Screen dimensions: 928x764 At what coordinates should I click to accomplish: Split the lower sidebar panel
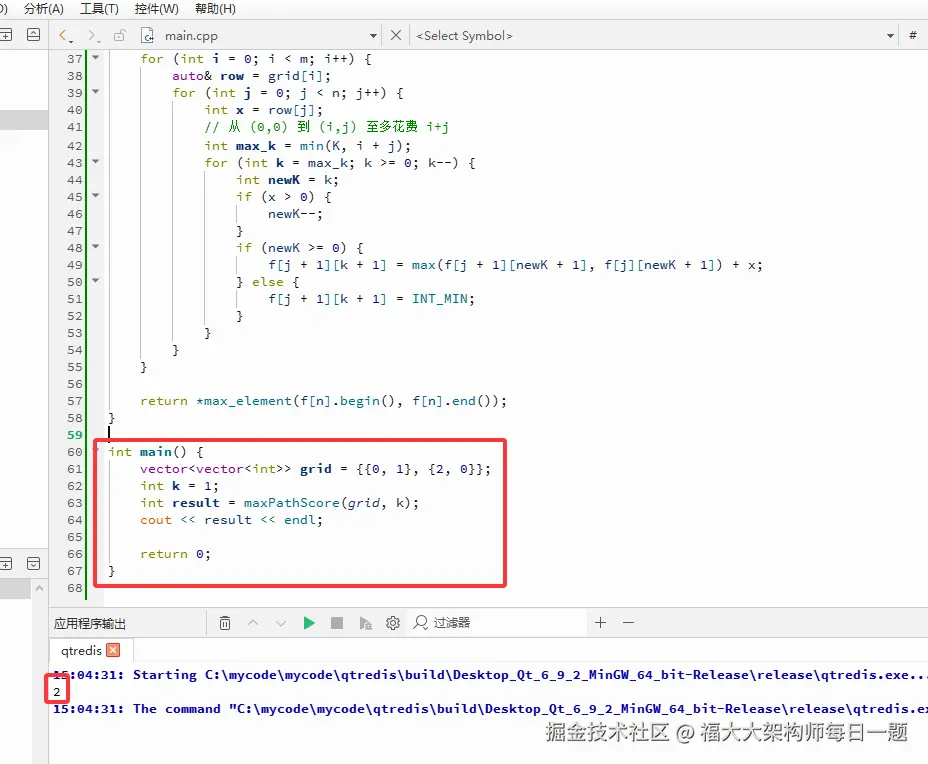(6, 563)
